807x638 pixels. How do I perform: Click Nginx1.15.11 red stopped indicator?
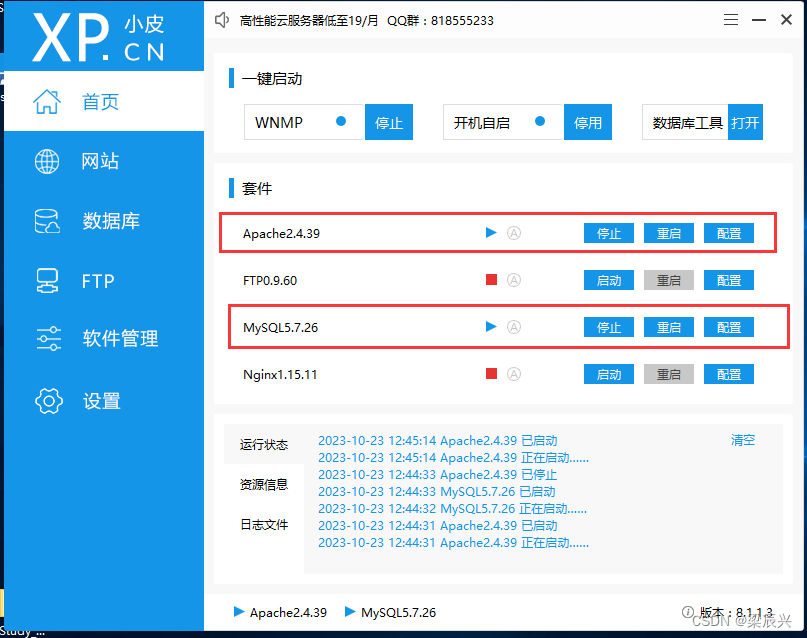click(x=492, y=374)
